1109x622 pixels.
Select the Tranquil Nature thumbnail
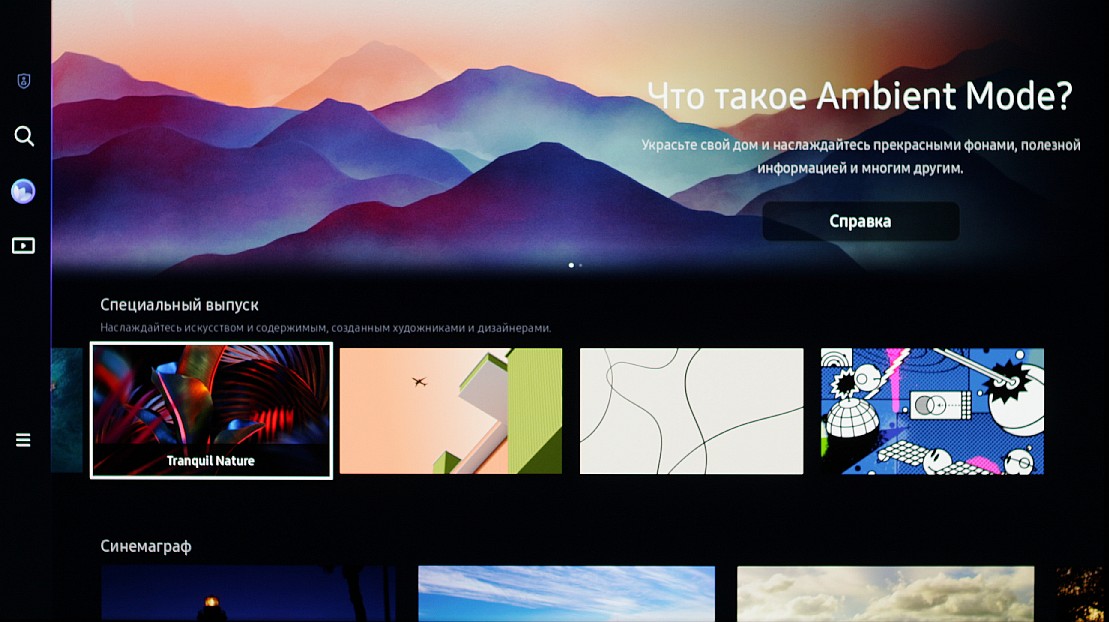click(211, 410)
